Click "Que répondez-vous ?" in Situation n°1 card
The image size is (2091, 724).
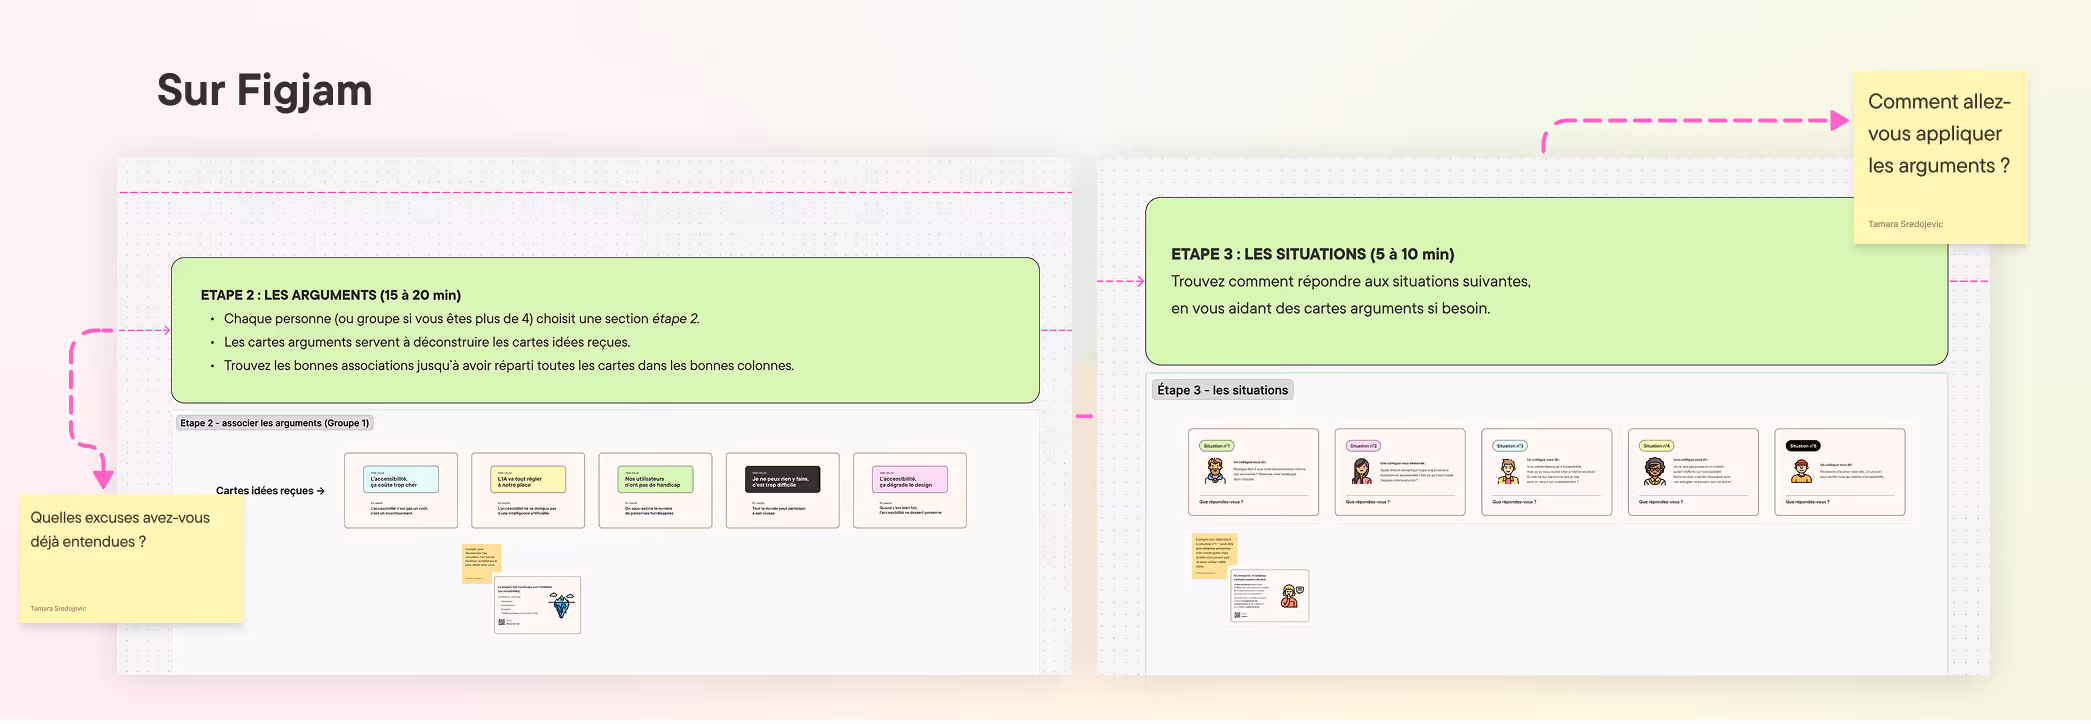1221,502
